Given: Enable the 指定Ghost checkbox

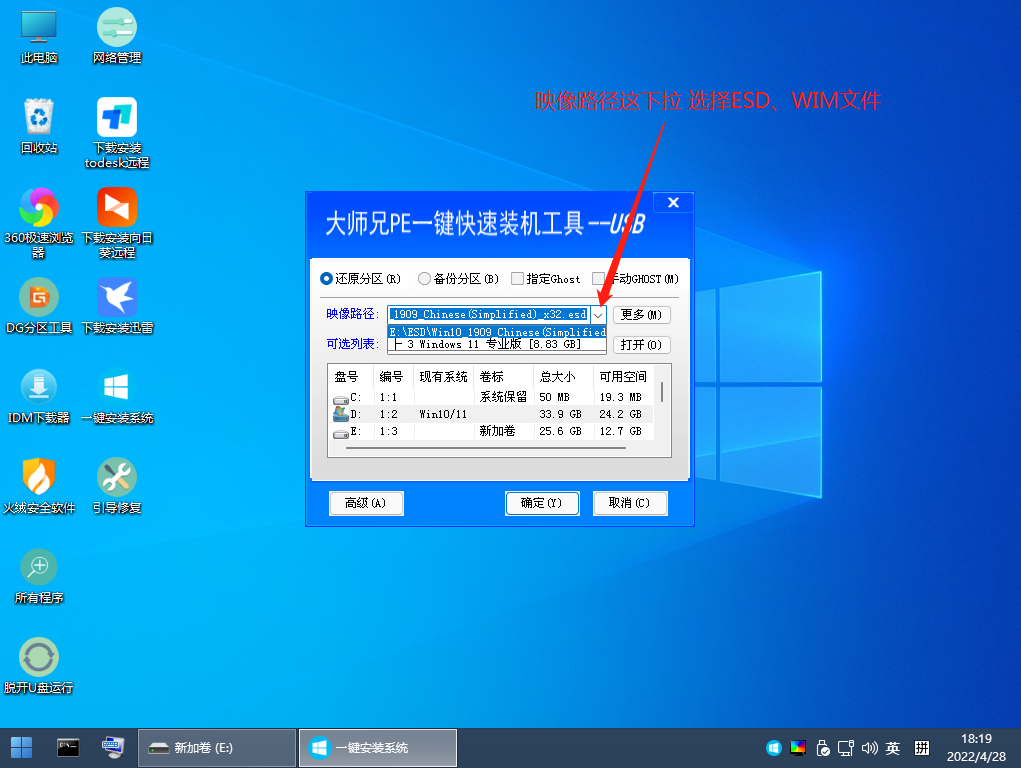Looking at the screenshot, I should pyautogui.click(x=518, y=279).
